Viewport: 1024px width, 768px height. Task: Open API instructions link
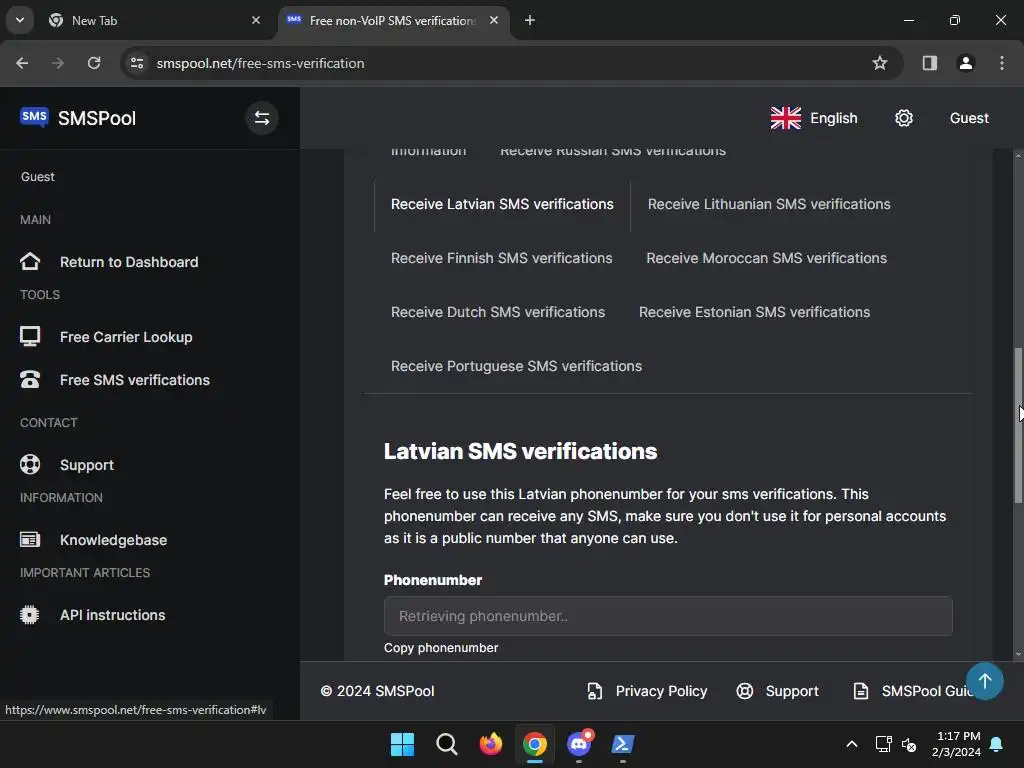click(x=112, y=615)
